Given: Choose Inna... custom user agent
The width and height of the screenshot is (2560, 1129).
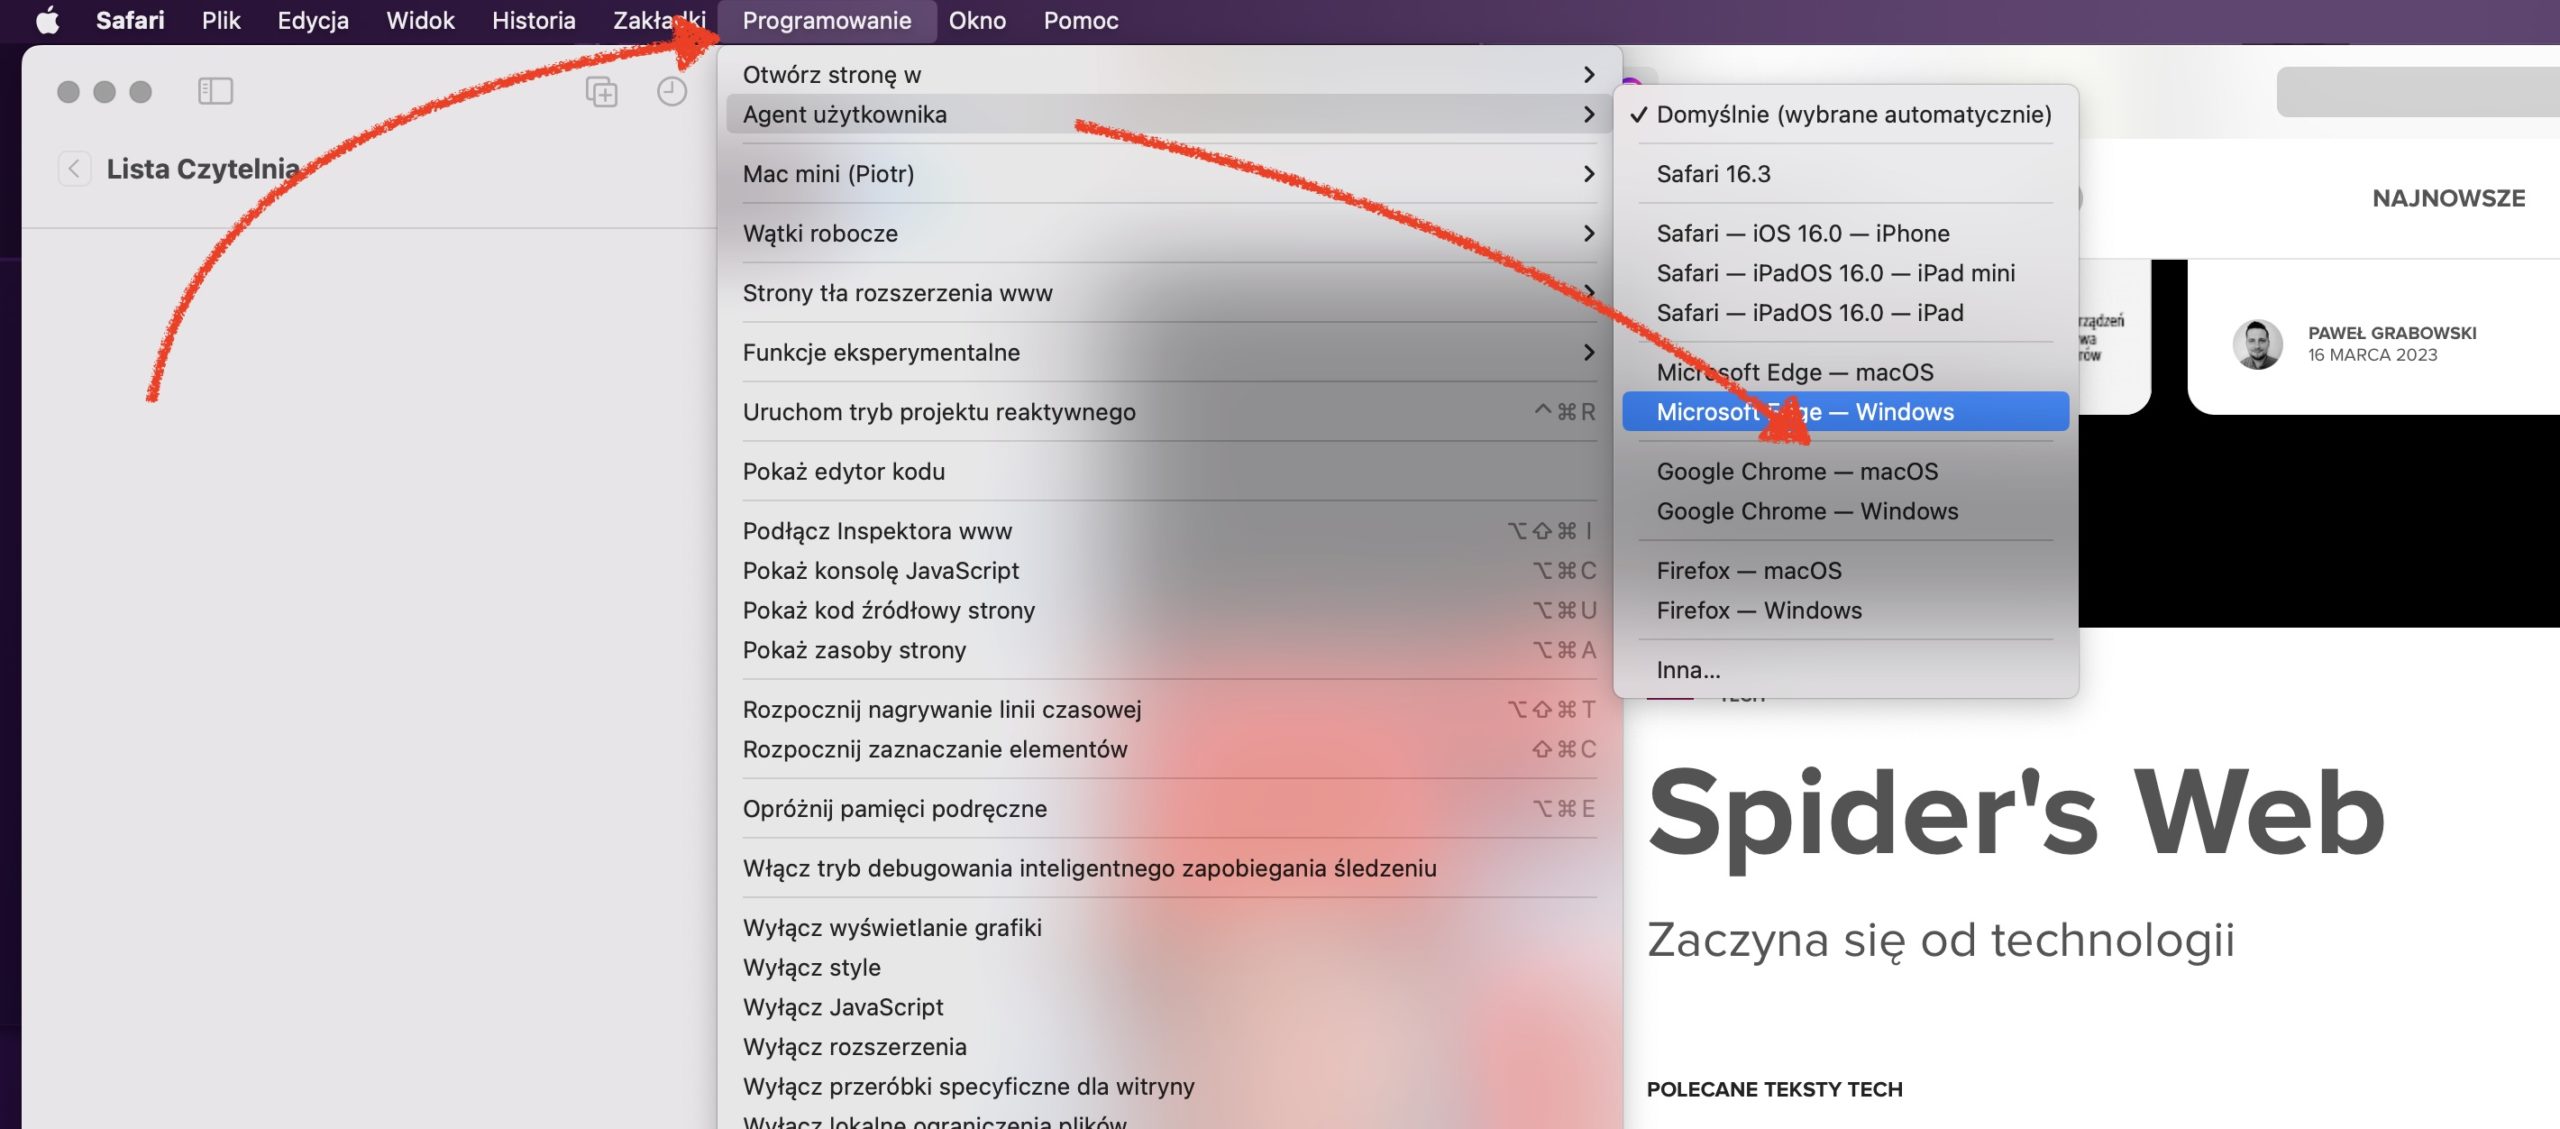Looking at the screenshot, I should 1845,670.
